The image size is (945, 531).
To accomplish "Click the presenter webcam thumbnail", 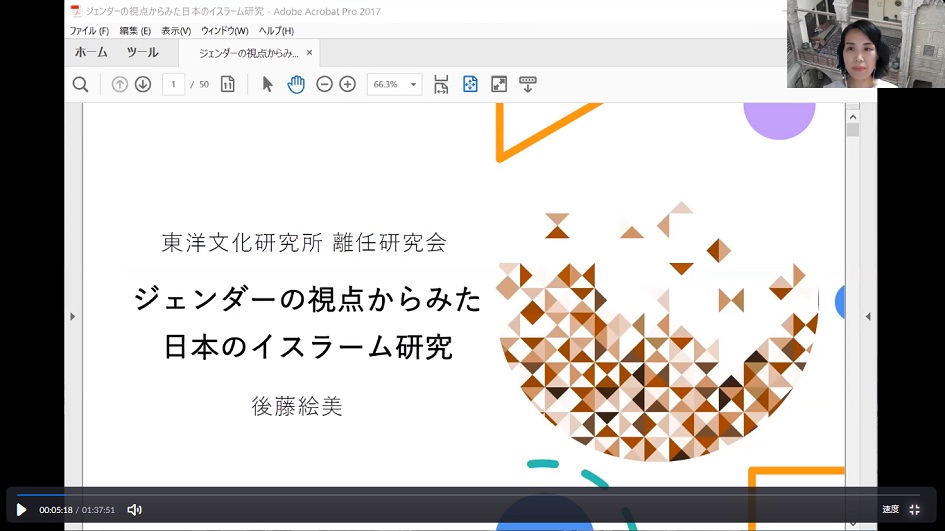I will point(866,44).
